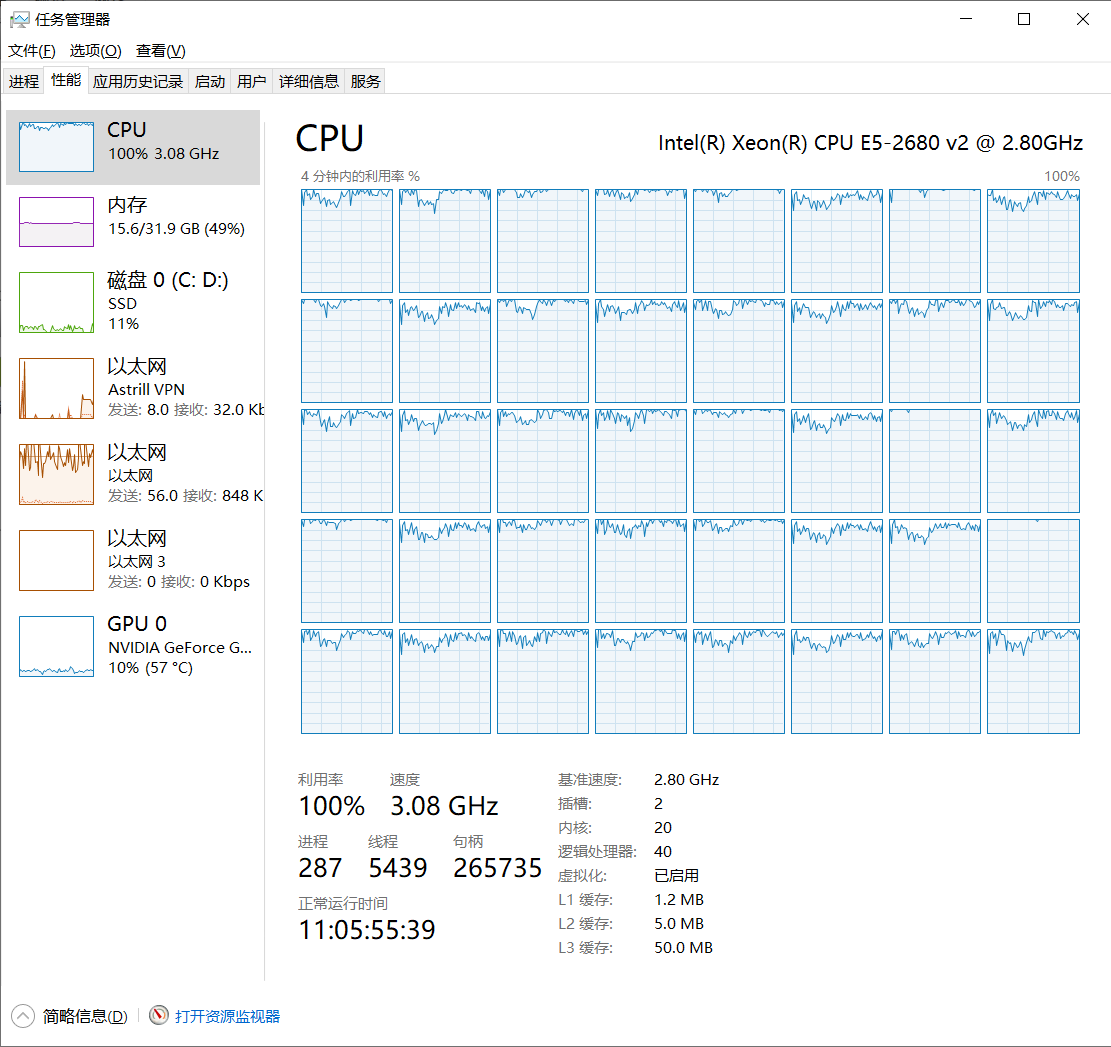
Task: Click the 虚拟化 已启用 value
Action: coord(677,876)
